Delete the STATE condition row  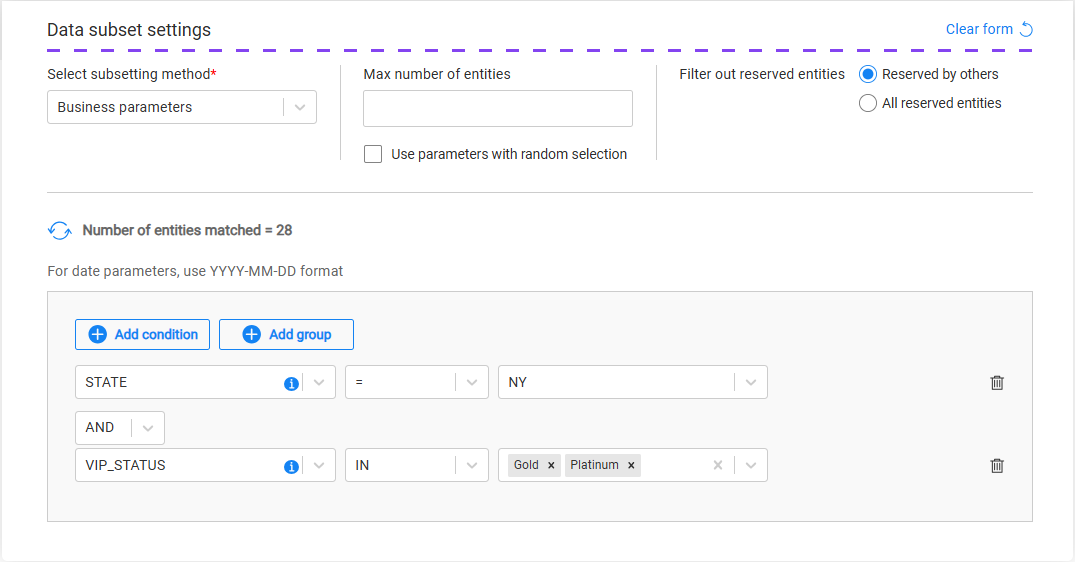[x=997, y=383]
